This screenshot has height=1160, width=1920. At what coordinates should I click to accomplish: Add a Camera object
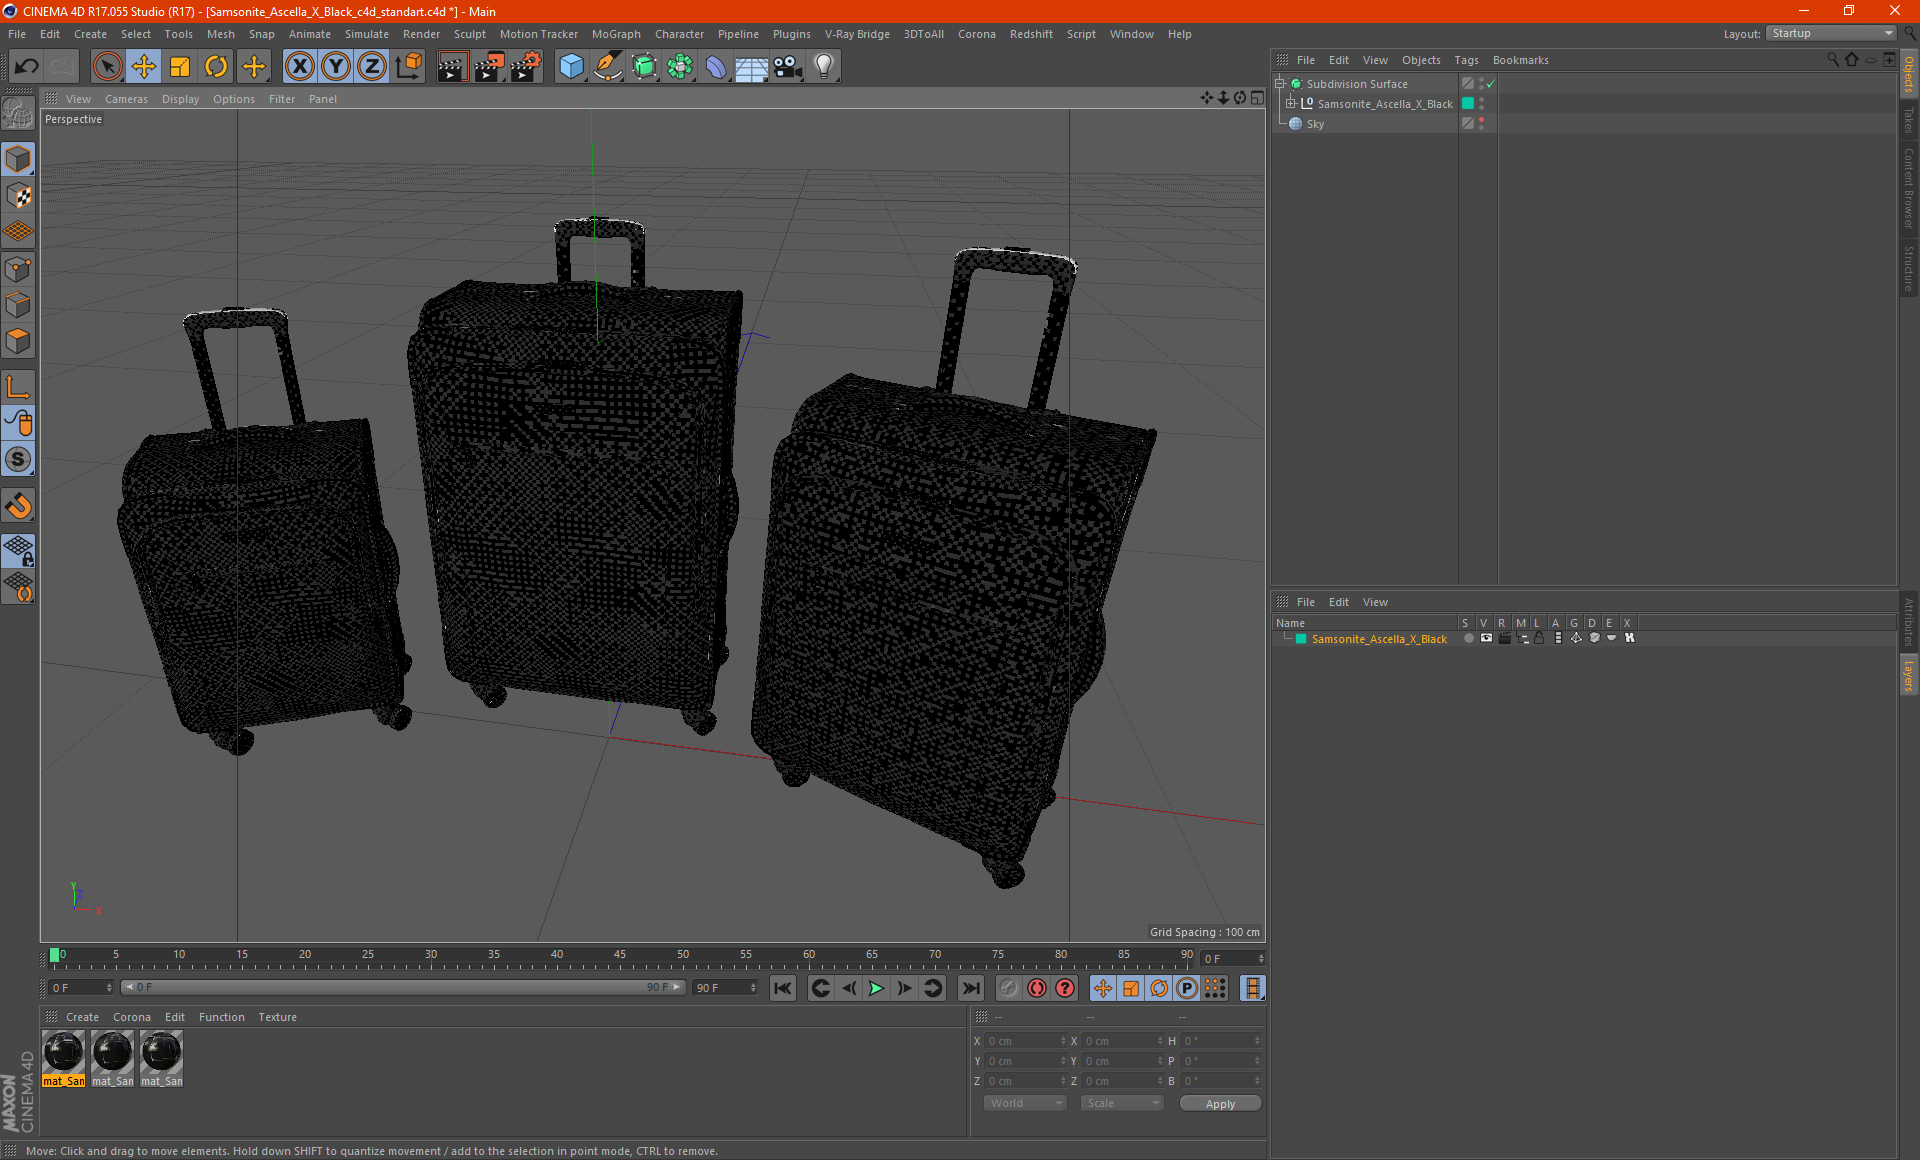(x=788, y=67)
